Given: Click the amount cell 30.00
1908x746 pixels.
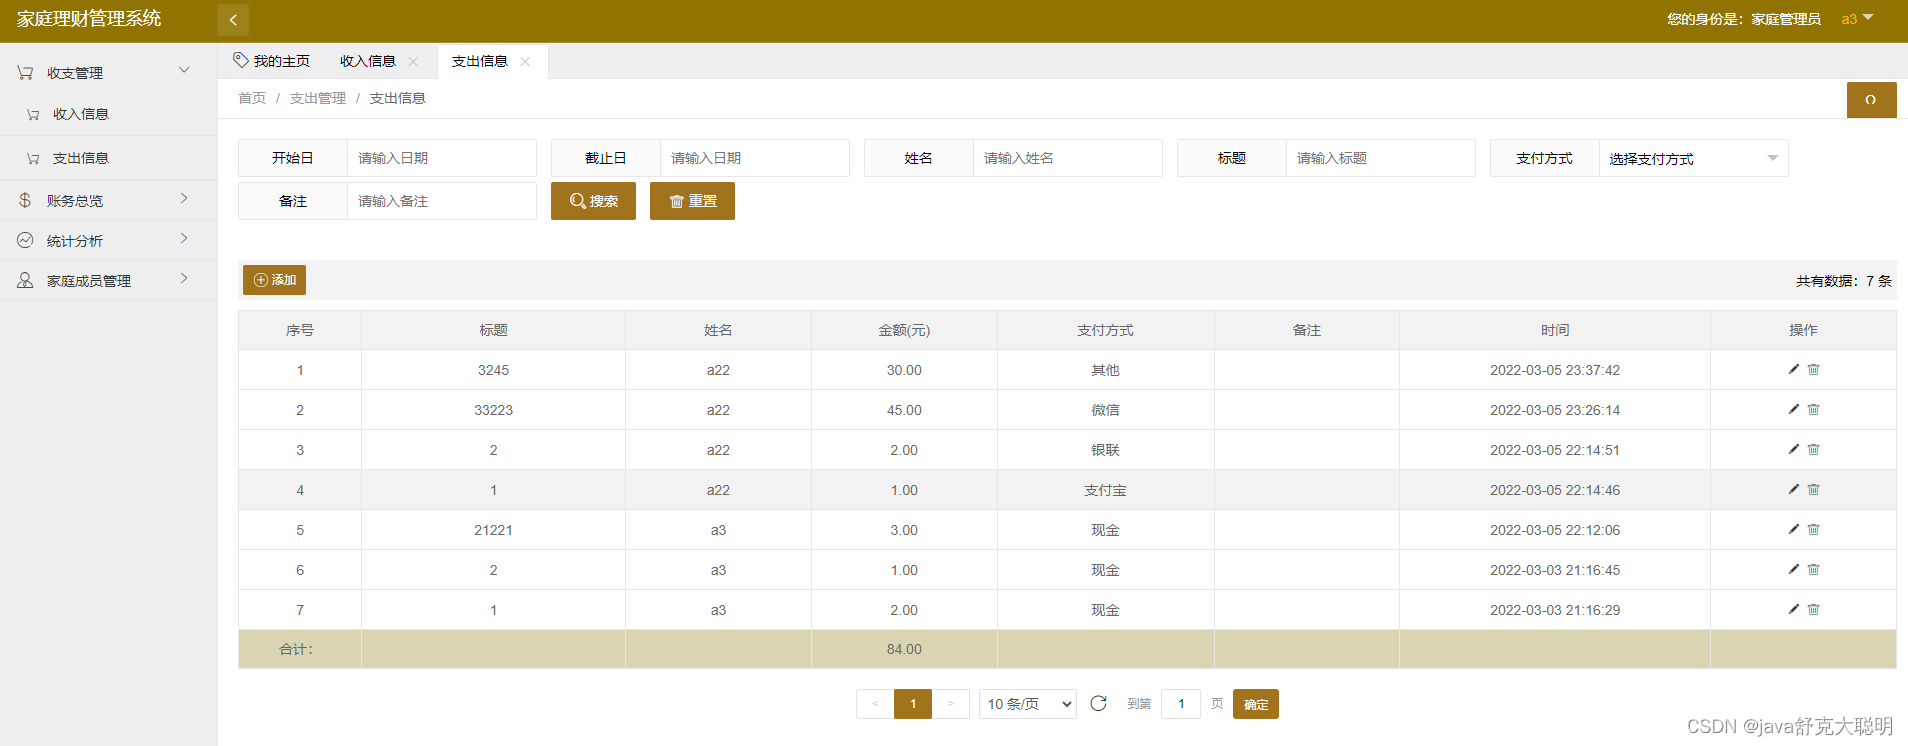Looking at the screenshot, I should point(904,370).
